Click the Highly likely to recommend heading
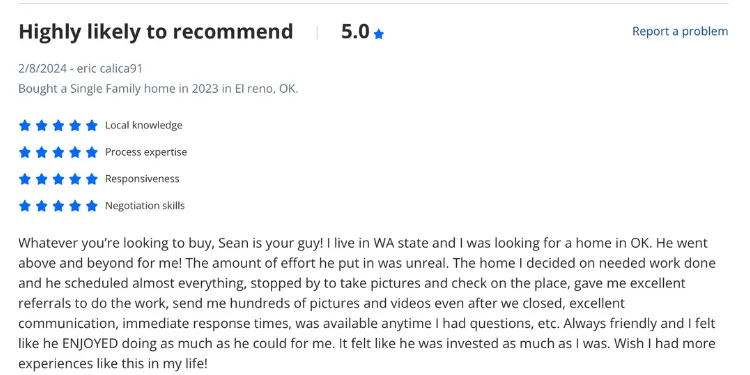The height and width of the screenshot is (375, 750). 155,32
